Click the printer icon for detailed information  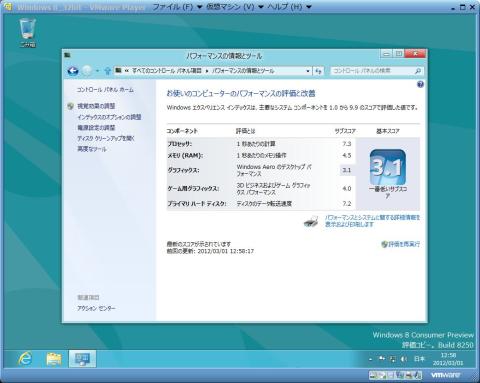pyautogui.click(x=311, y=221)
